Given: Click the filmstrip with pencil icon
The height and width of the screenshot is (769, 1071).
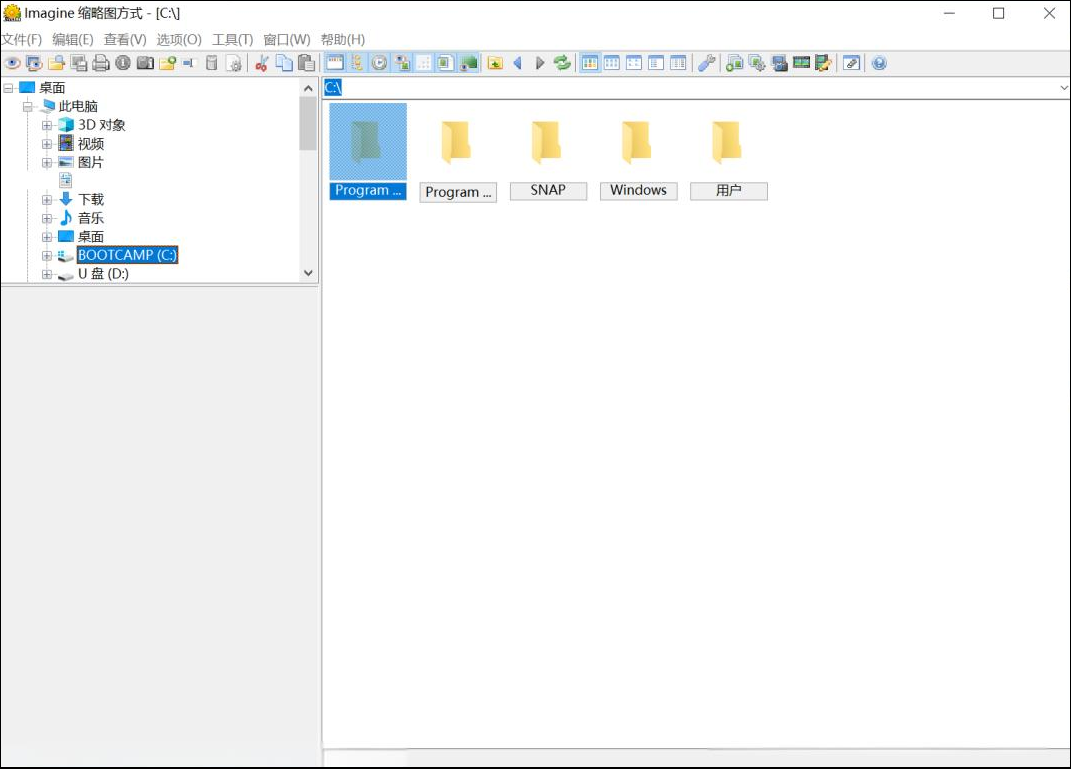Looking at the screenshot, I should pyautogui.click(x=824, y=64).
